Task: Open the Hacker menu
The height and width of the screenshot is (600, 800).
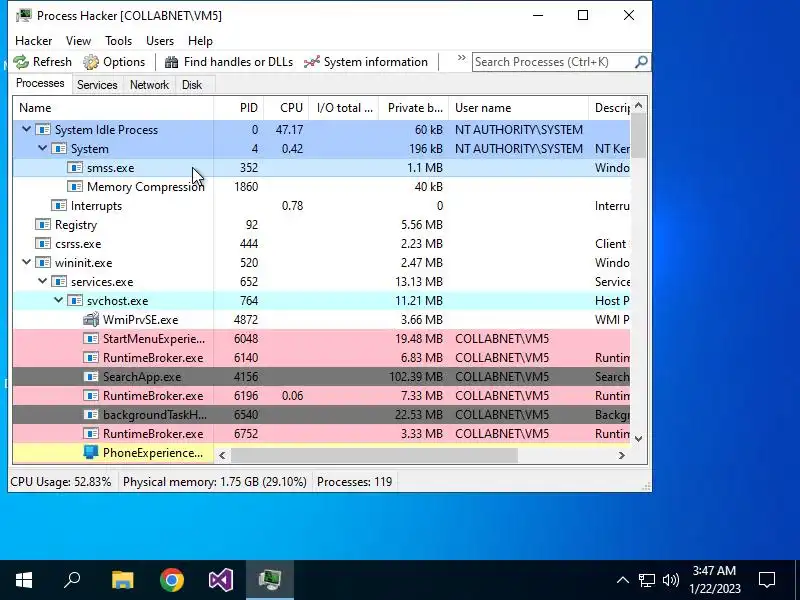Action: pos(34,41)
